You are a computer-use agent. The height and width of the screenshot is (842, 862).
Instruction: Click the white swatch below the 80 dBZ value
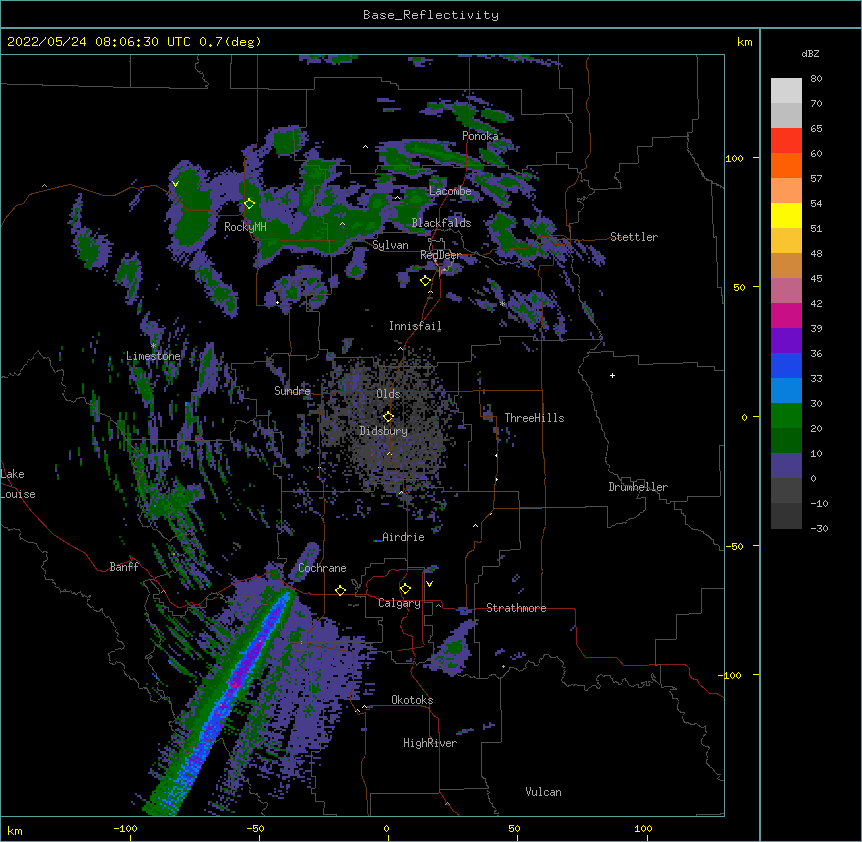tap(786, 90)
